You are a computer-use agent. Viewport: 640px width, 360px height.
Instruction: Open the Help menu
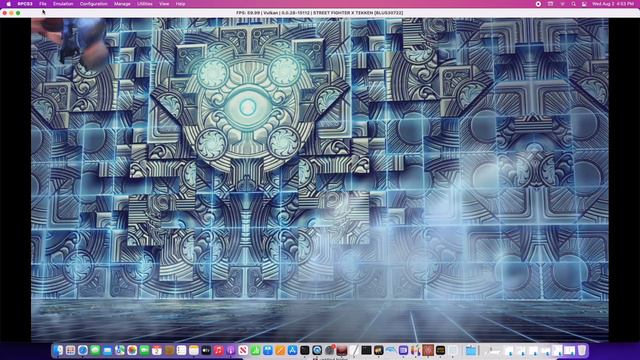pyautogui.click(x=180, y=4)
